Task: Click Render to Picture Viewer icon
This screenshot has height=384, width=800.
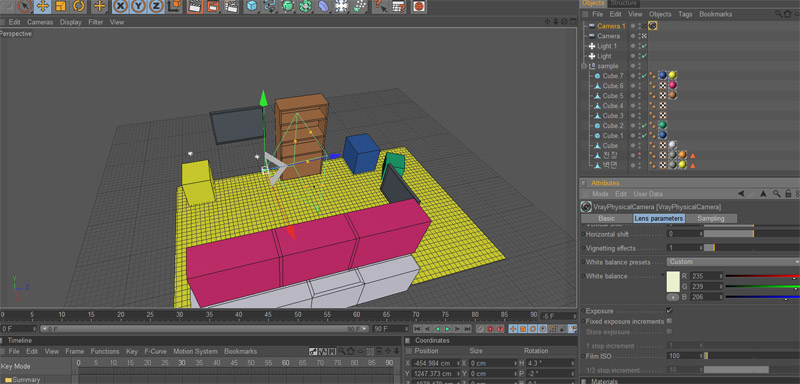Action: pyautogui.click(x=213, y=6)
